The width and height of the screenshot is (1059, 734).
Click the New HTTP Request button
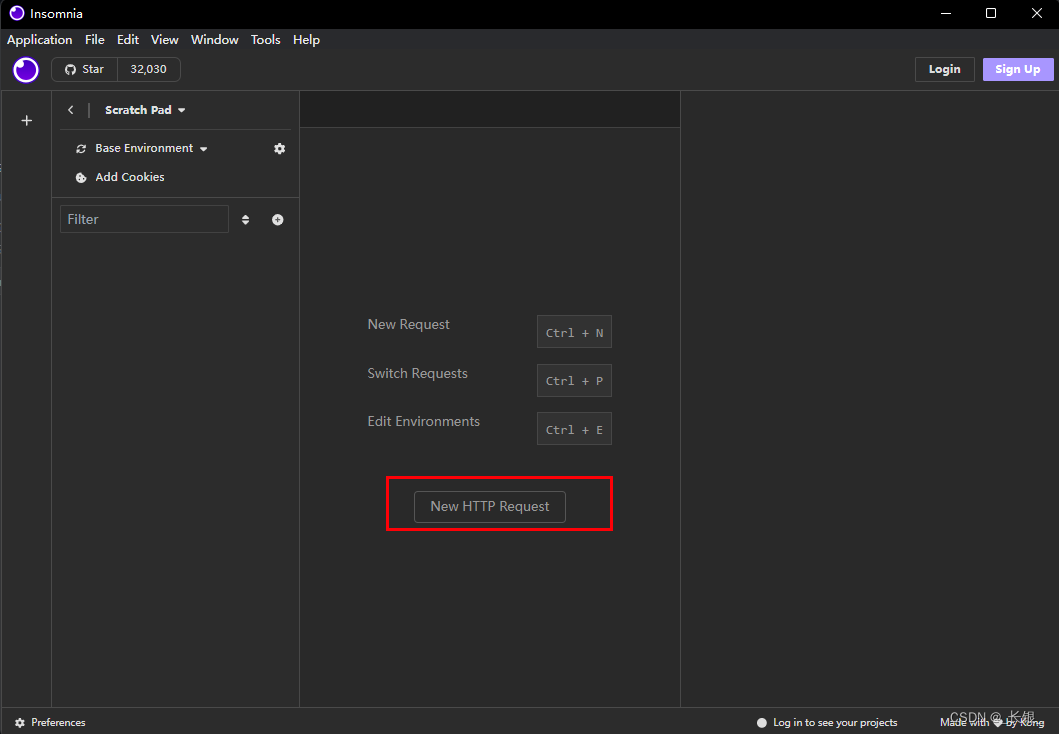coord(490,506)
